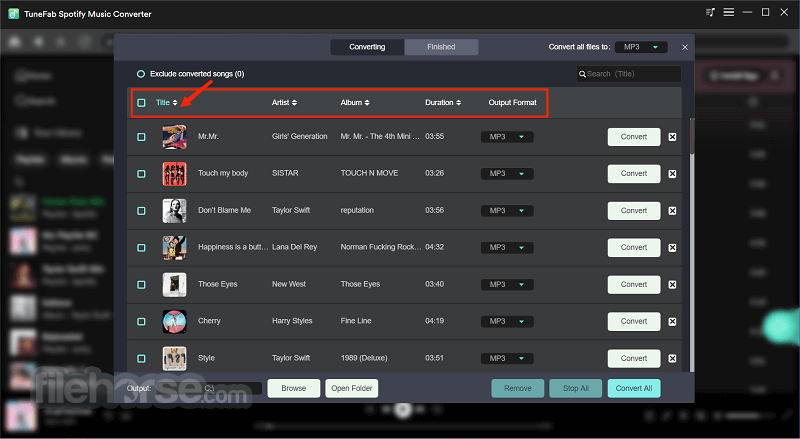Image resolution: width=800 pixels, height=439 pixels.
Task: Open Touch my body album cover thumbnail
Action: point(174,174)
